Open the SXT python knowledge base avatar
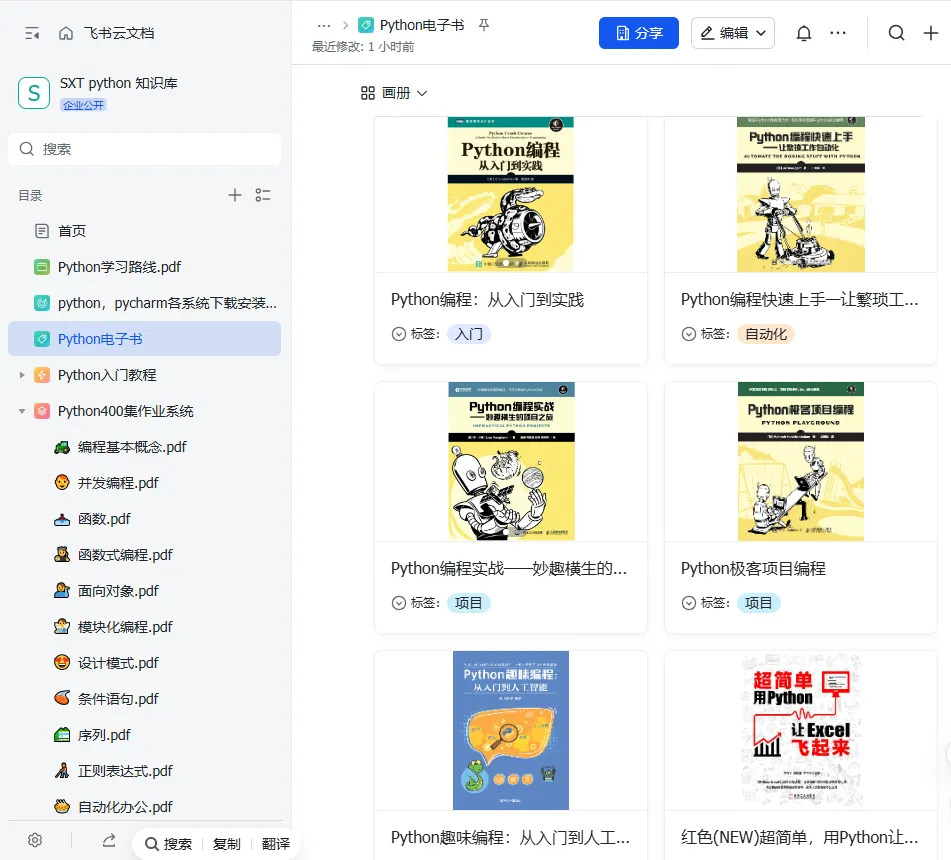This screenshot has width=951, height=860. 34,93
